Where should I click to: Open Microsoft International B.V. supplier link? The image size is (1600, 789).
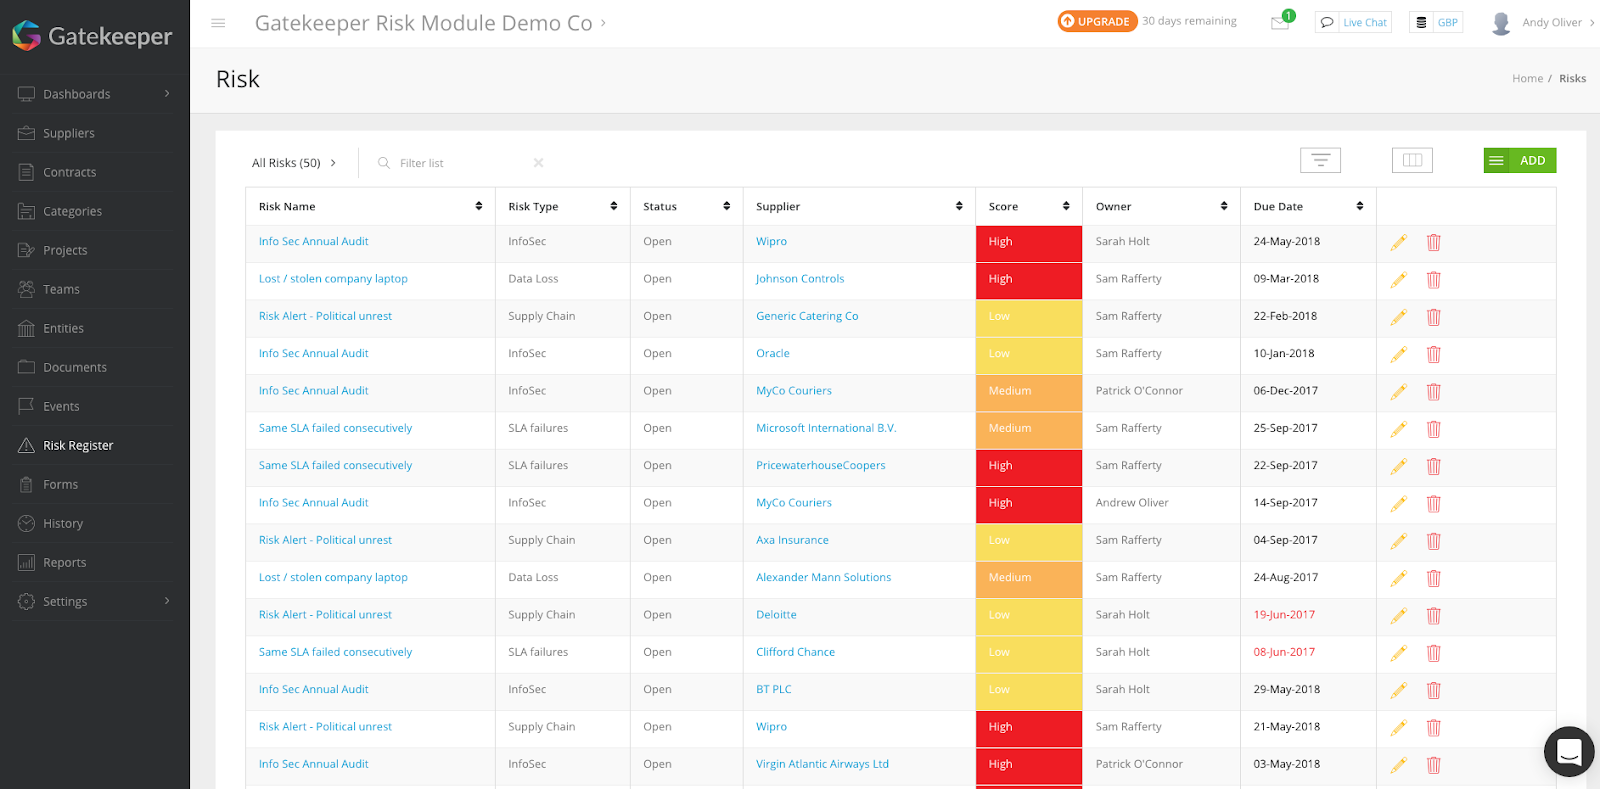[x=826, y=428]
